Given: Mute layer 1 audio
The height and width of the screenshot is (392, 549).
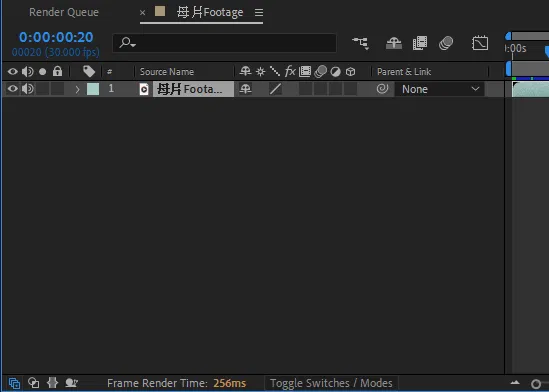Looking at the screenshot, I should coord(28,89).
